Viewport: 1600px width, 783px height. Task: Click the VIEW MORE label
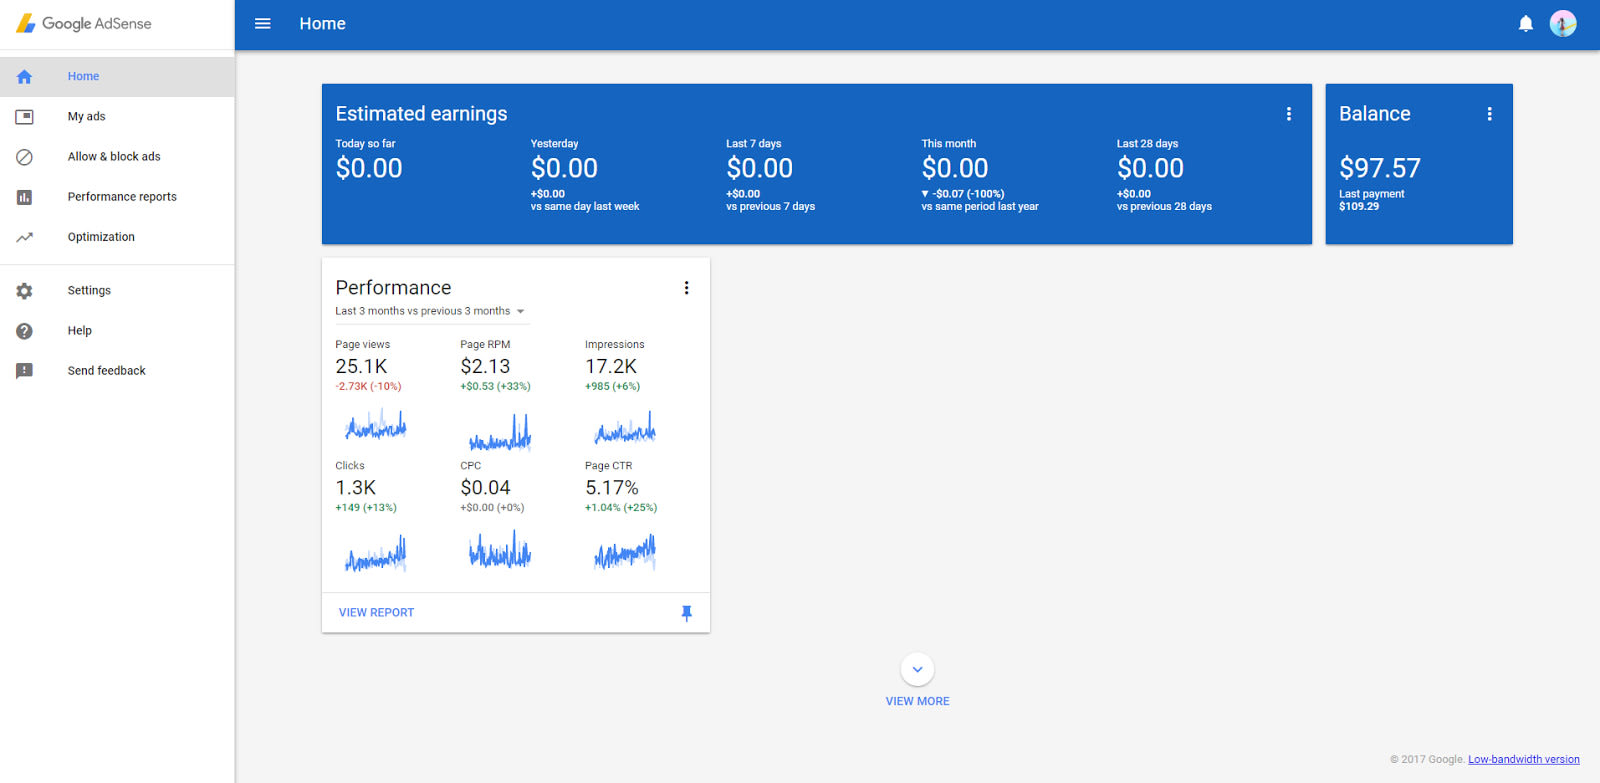917,701
